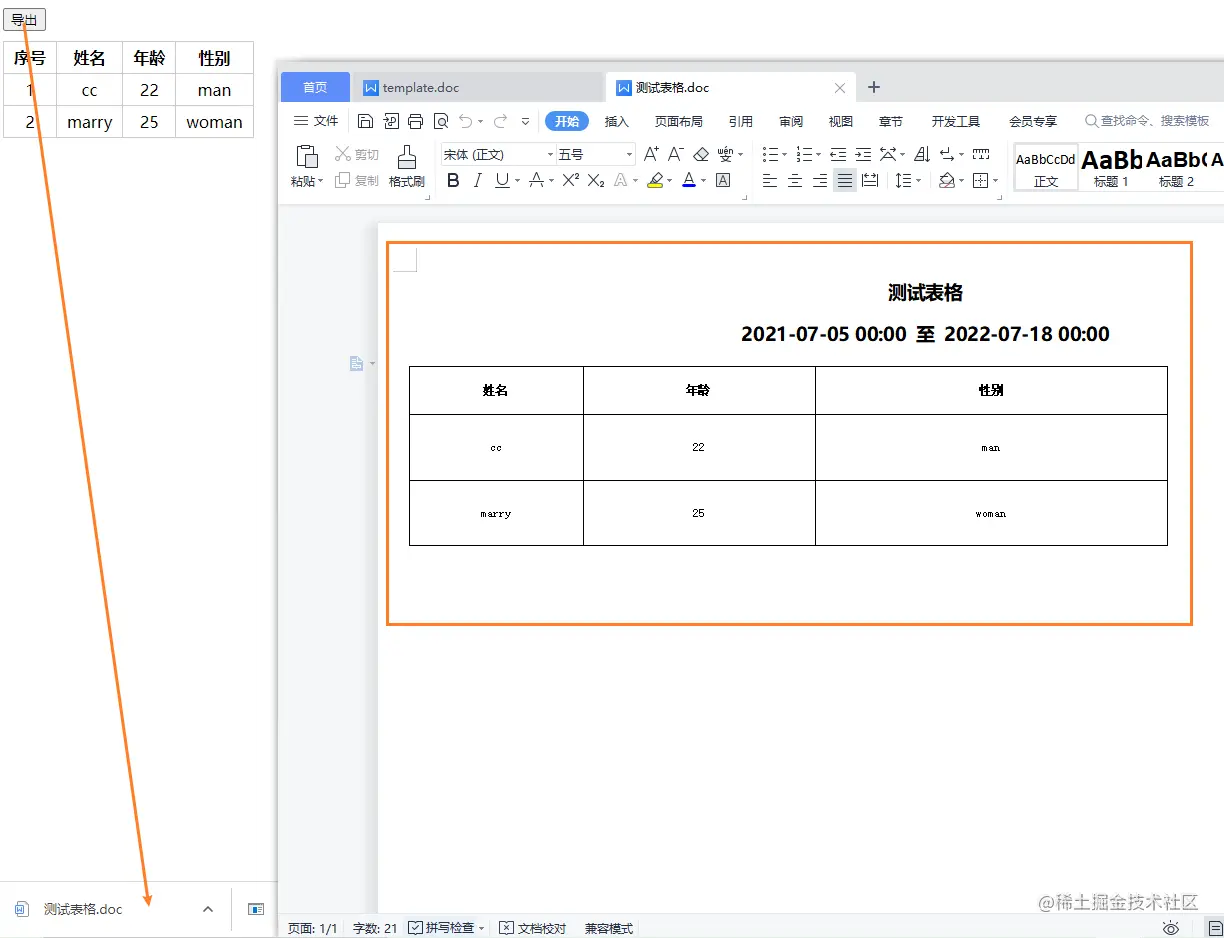Click the text effects outlined A icon
This screenshot has height=938, width=1224.
621,181
